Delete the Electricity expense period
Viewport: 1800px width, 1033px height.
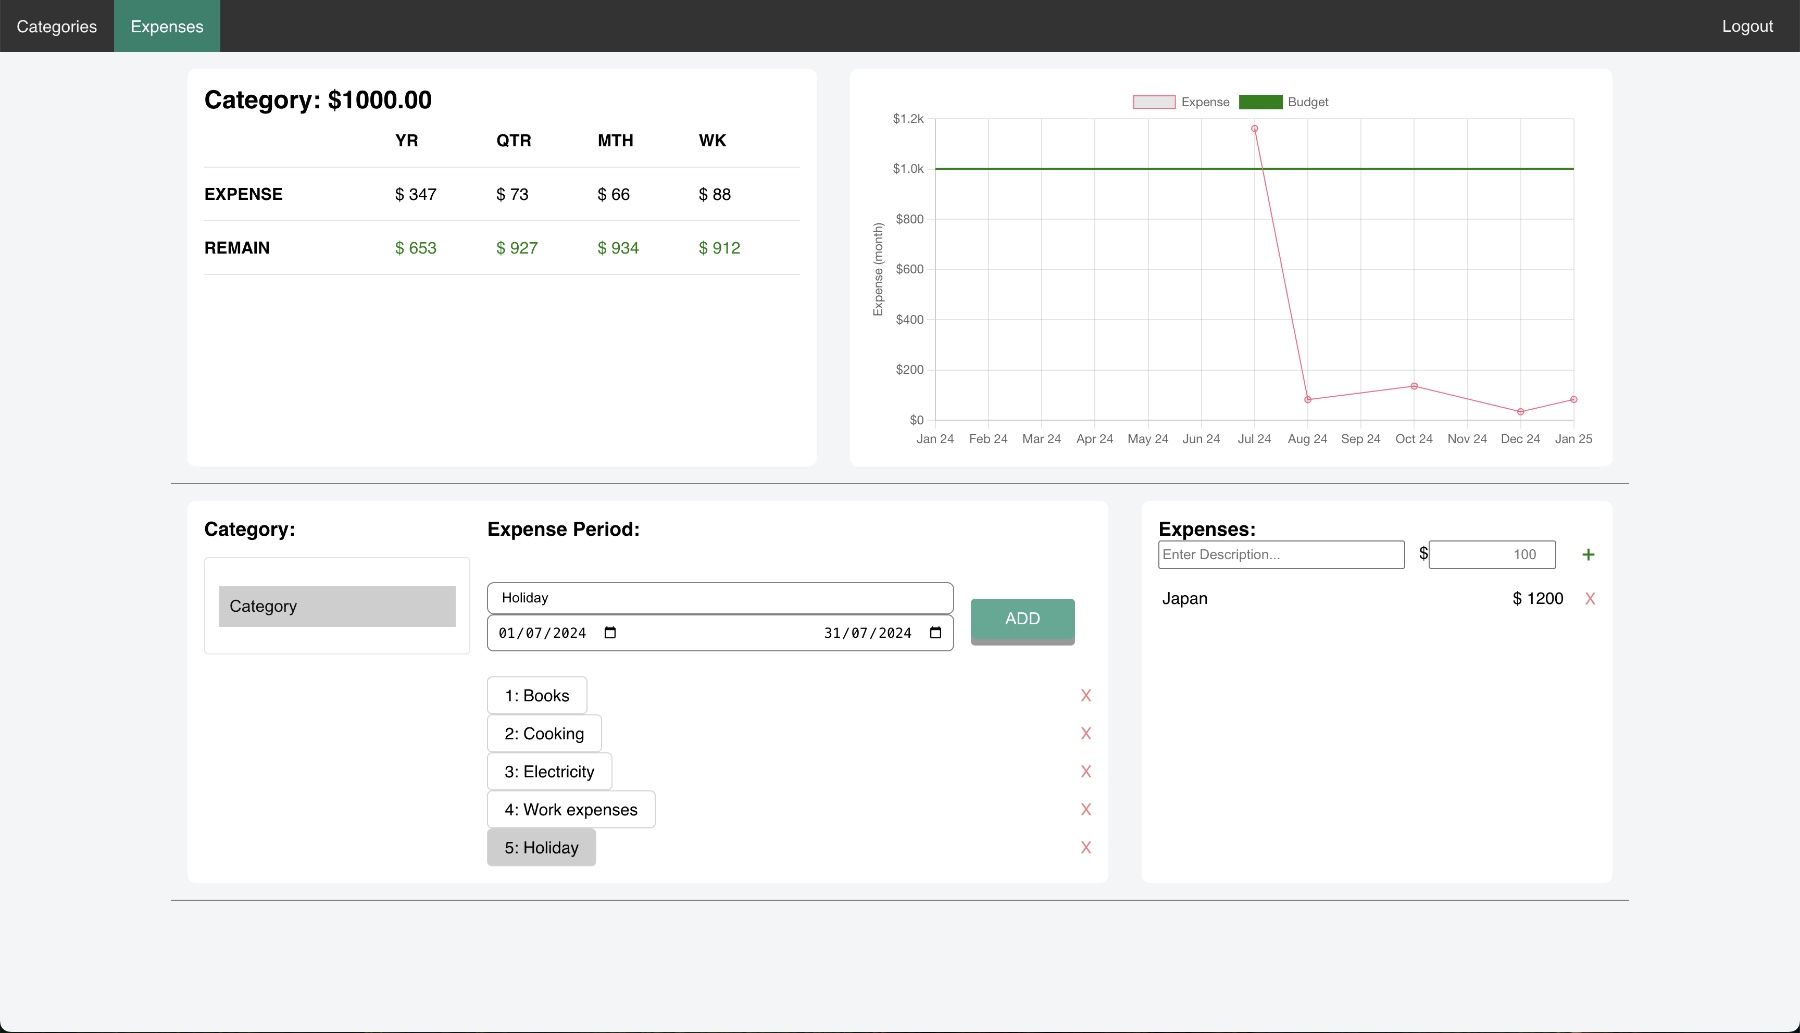tap(1086, 772)
